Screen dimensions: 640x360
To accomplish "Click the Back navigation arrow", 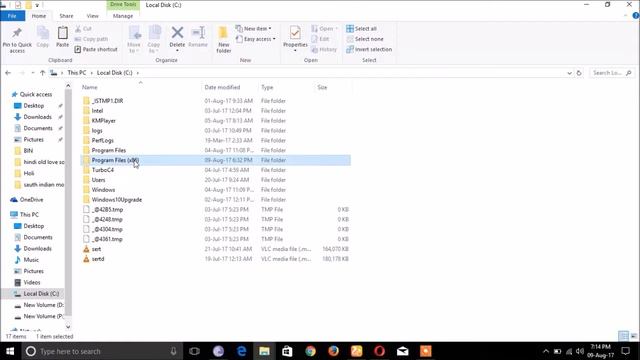I will click(x=8, y=73).
